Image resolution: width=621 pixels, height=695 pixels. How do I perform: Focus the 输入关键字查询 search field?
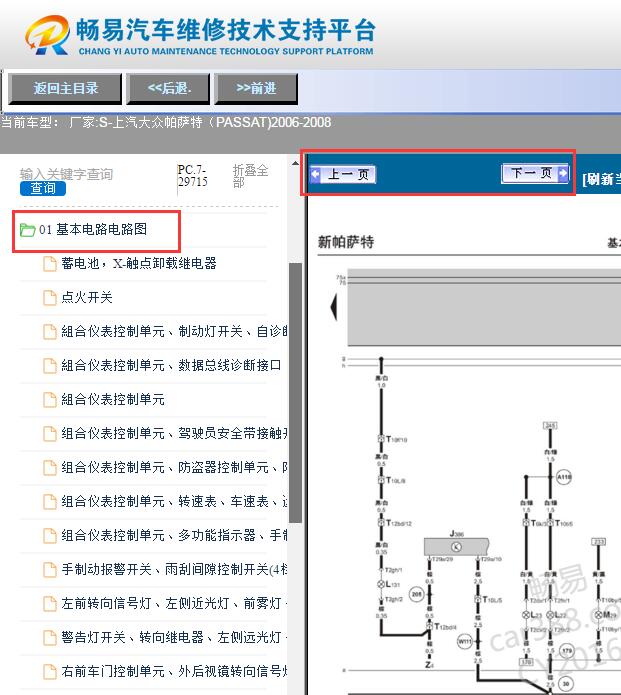[x=66, y=174]
